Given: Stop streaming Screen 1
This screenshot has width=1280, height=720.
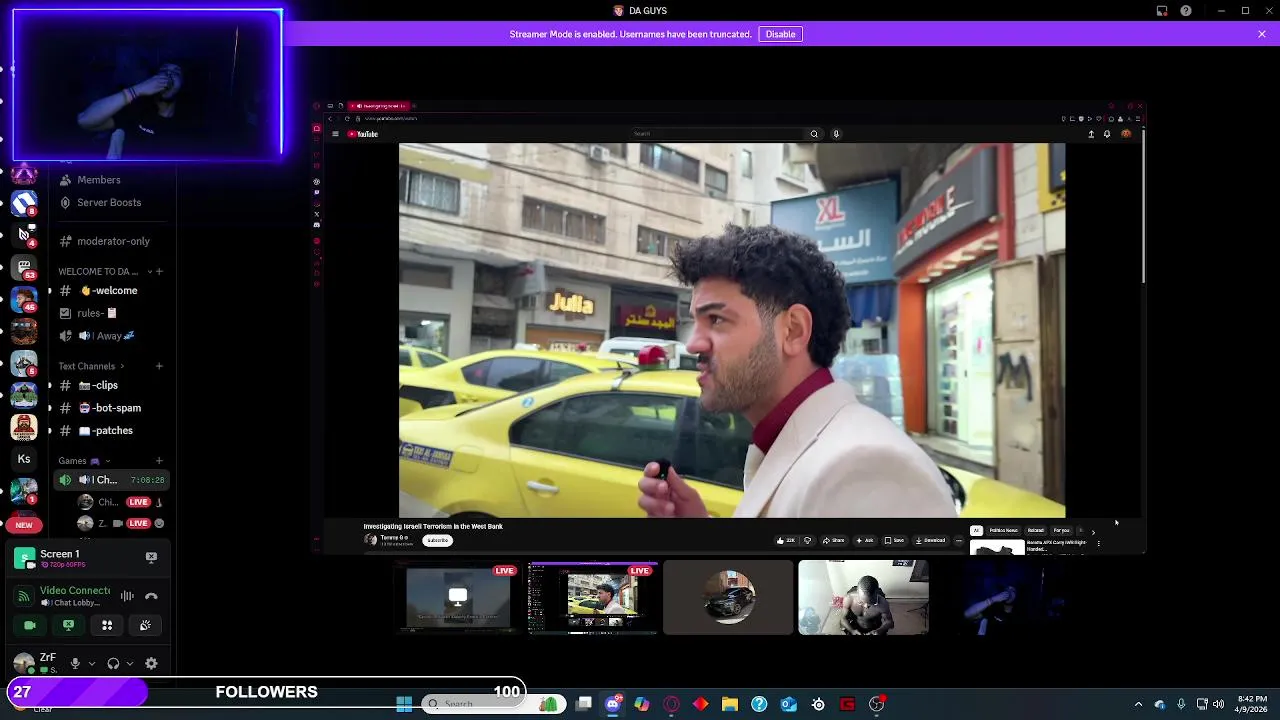Looking at the screenshot, I should click(x=151, y=557).
